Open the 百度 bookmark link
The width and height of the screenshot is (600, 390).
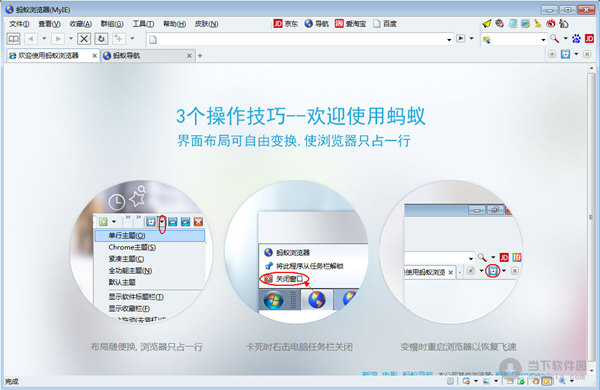[385, 24]
